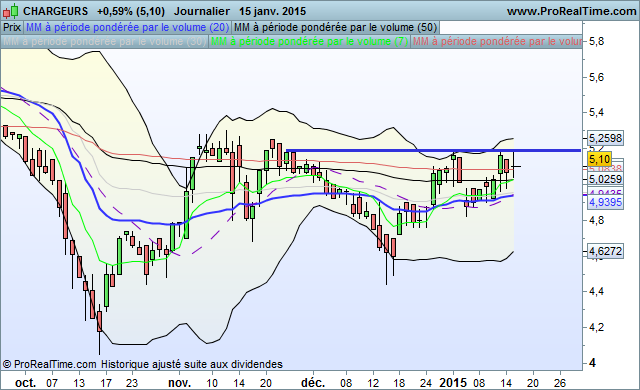Screen dimensions: 640x390
Task: Click the 5,0259 price label on axis
Action: coord(606,179)
